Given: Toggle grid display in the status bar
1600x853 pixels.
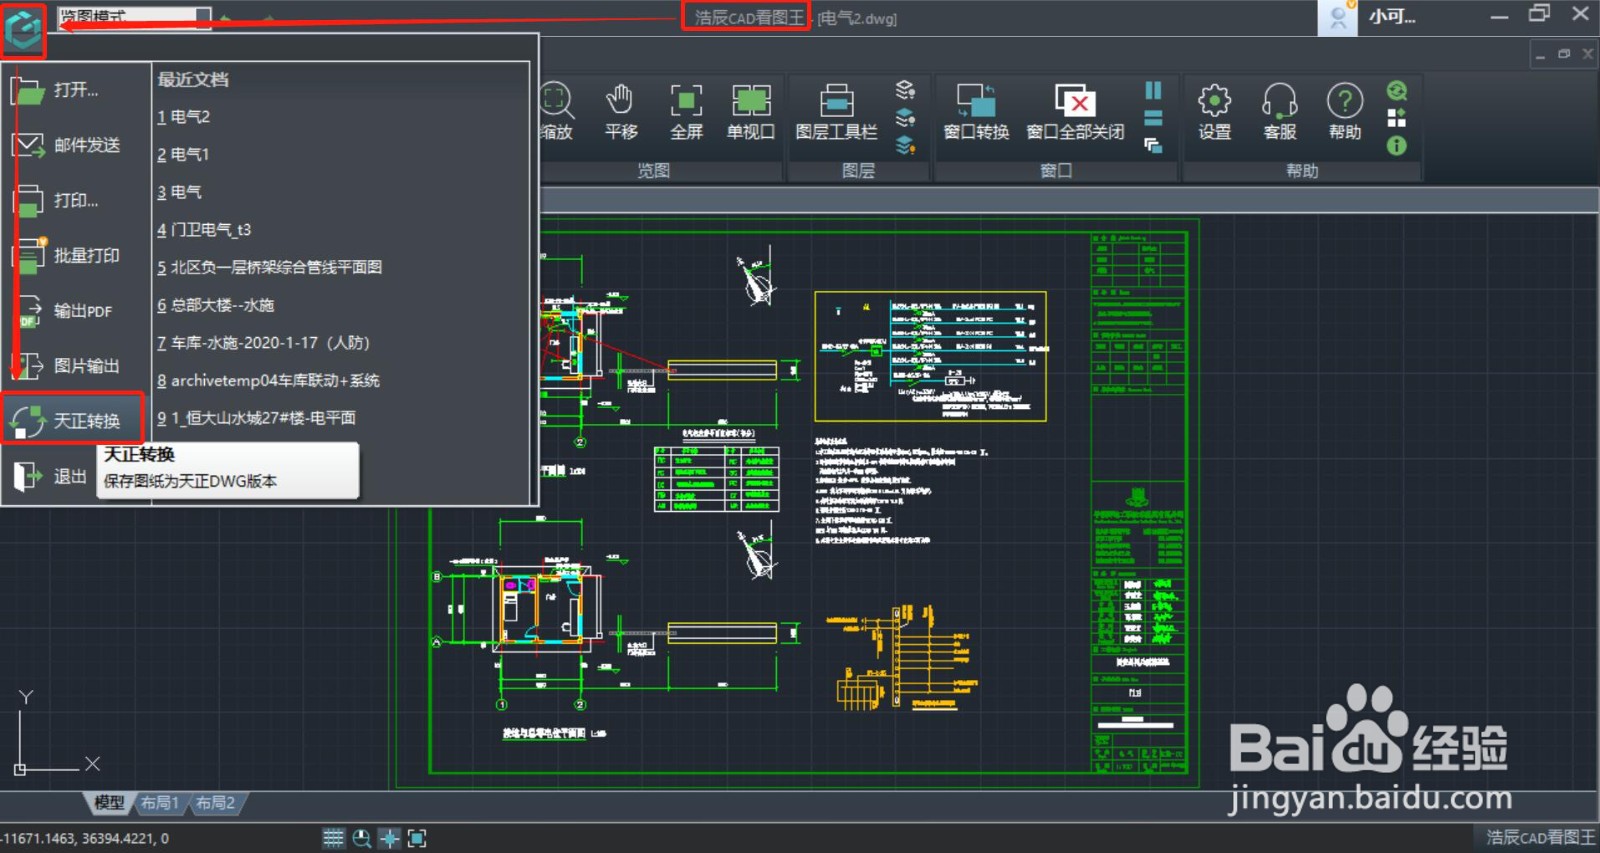Looking at the screenshot, I should point(334,838).
